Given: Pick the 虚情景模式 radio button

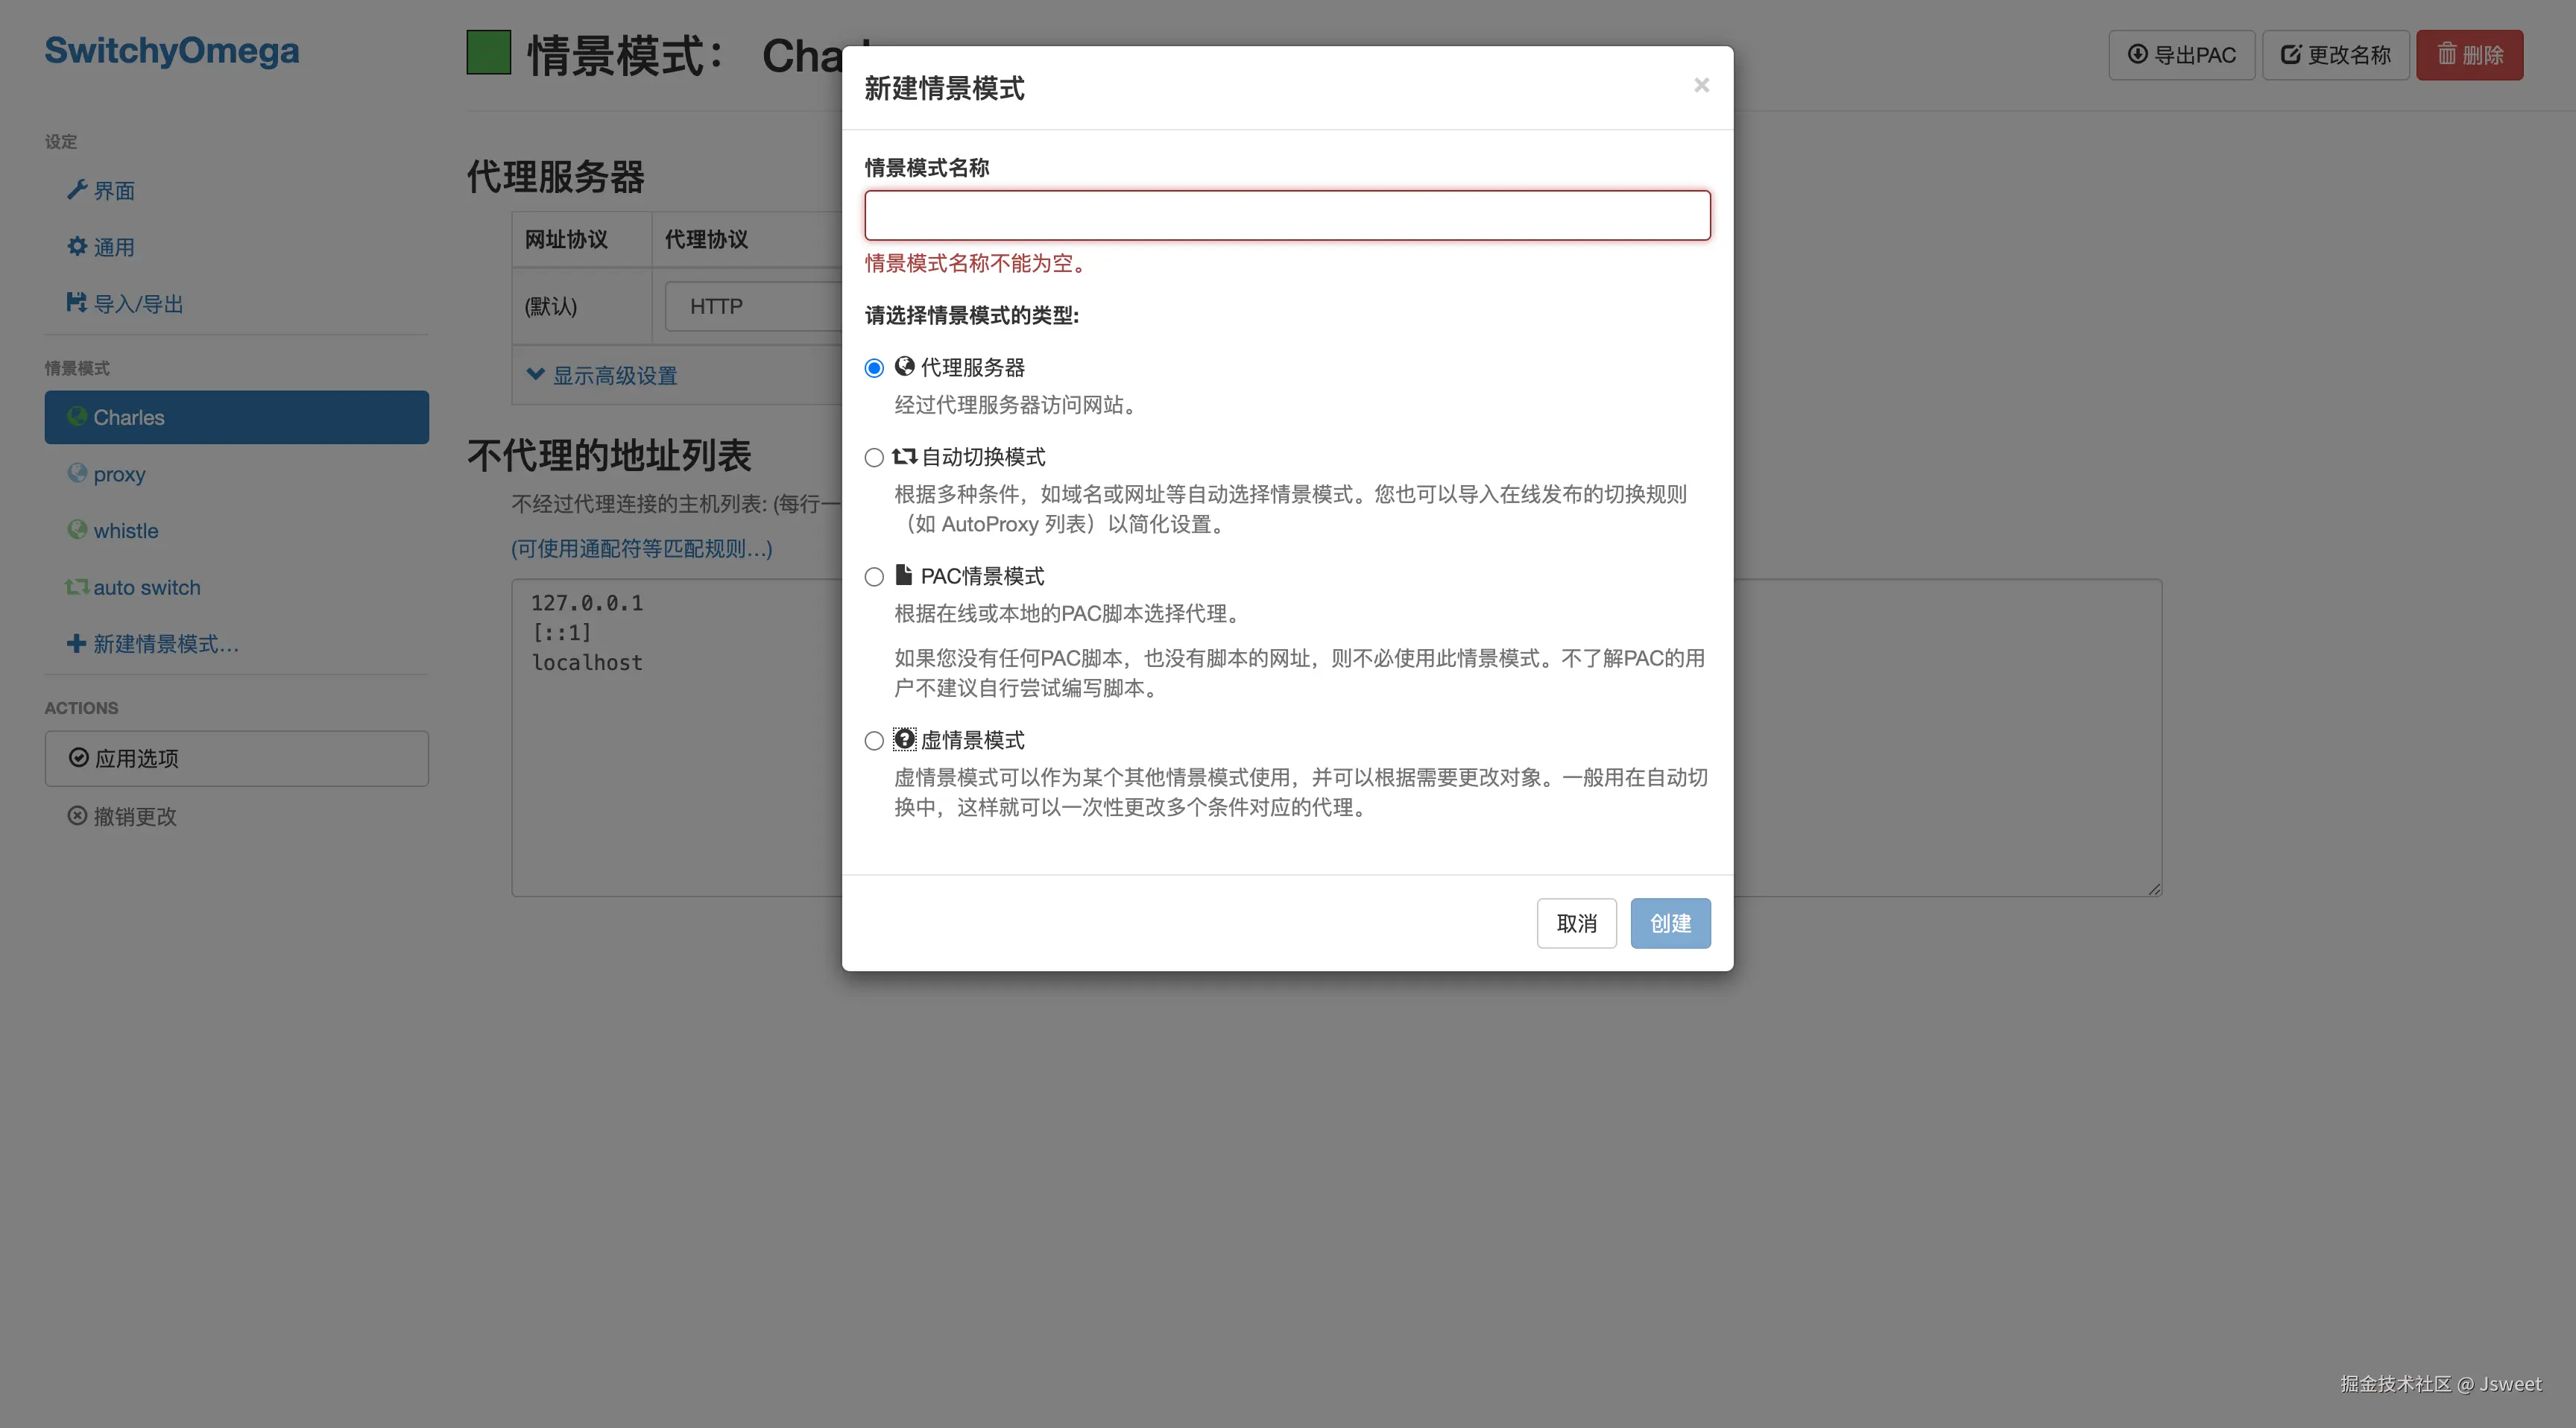Looking at the screenshot, I should coord(874,741).
